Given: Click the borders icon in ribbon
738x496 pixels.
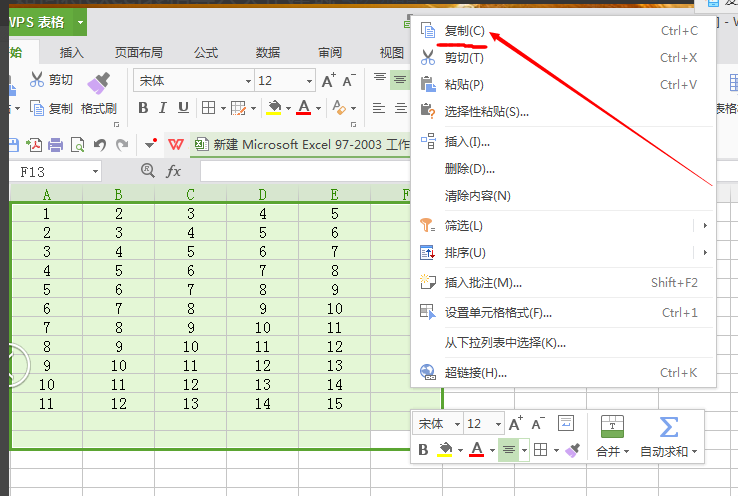Looking at the screenshot, I should pos(209,108).
